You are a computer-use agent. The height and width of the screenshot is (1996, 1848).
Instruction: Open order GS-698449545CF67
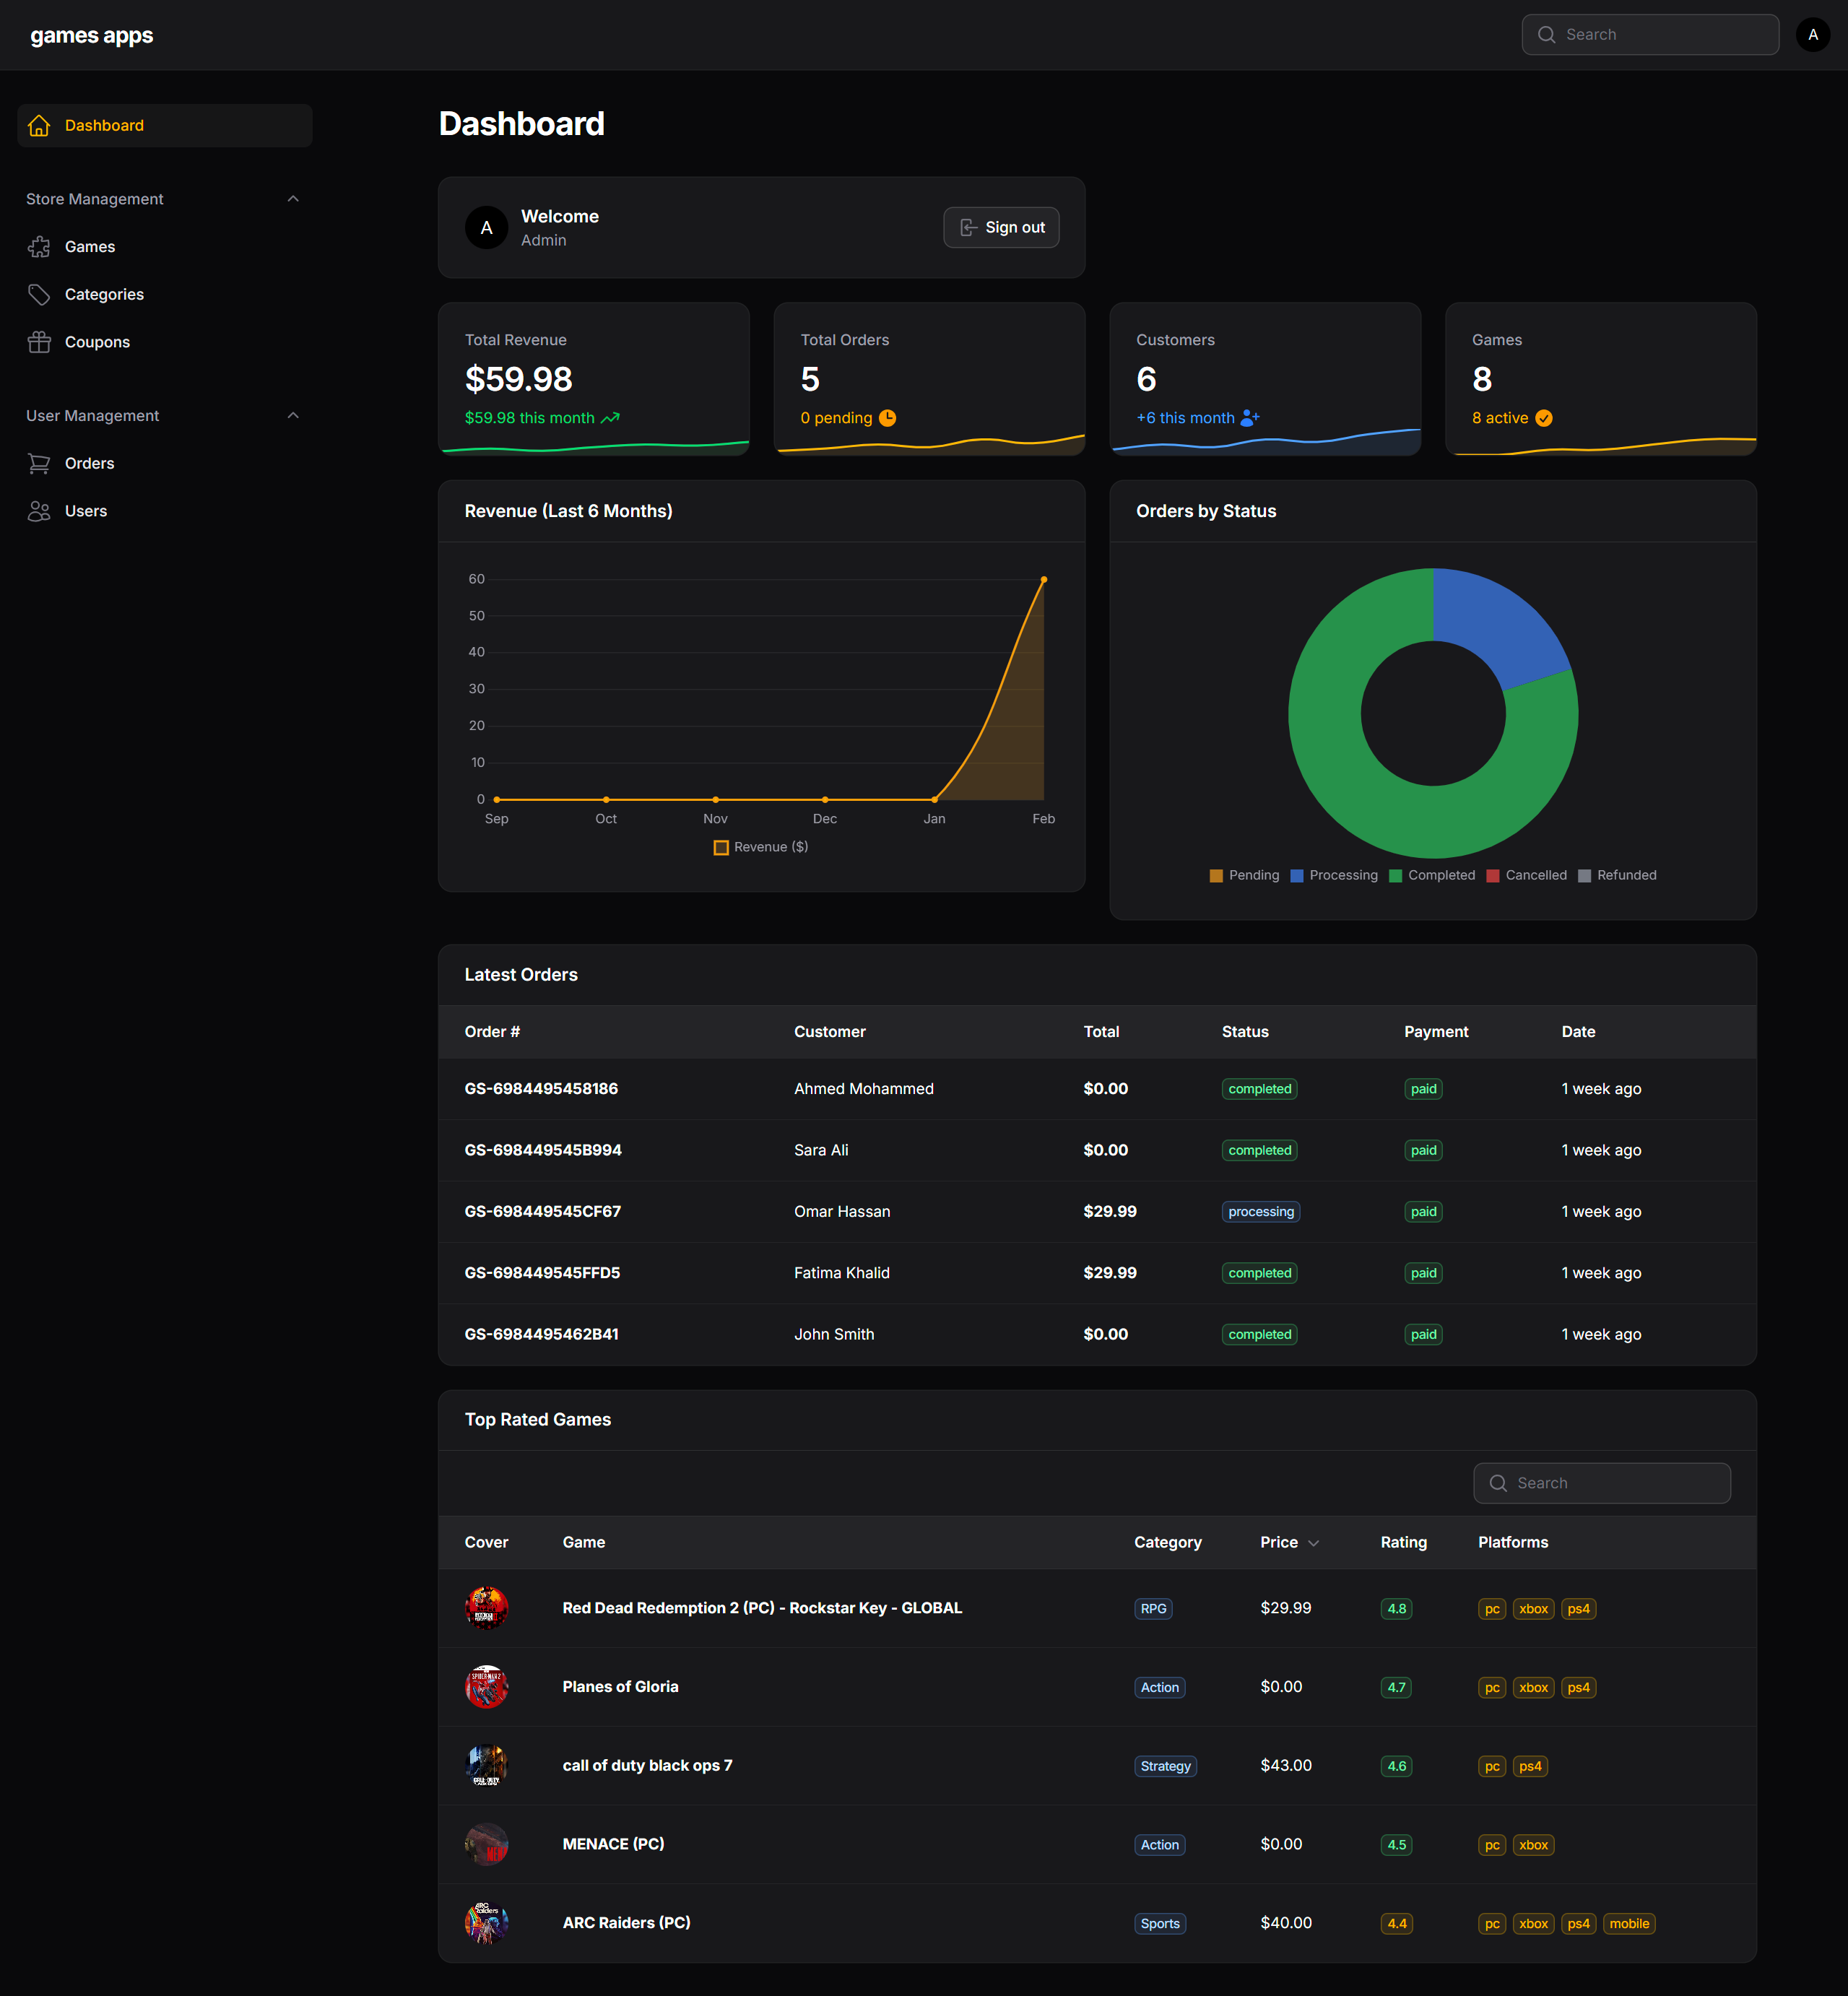click(542, 1211)
